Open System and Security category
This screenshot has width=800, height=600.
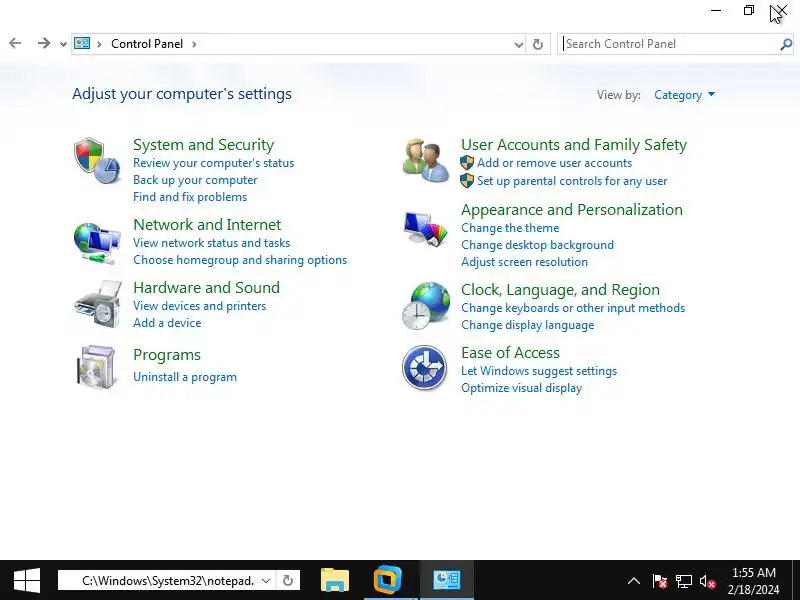pos(204,145)
